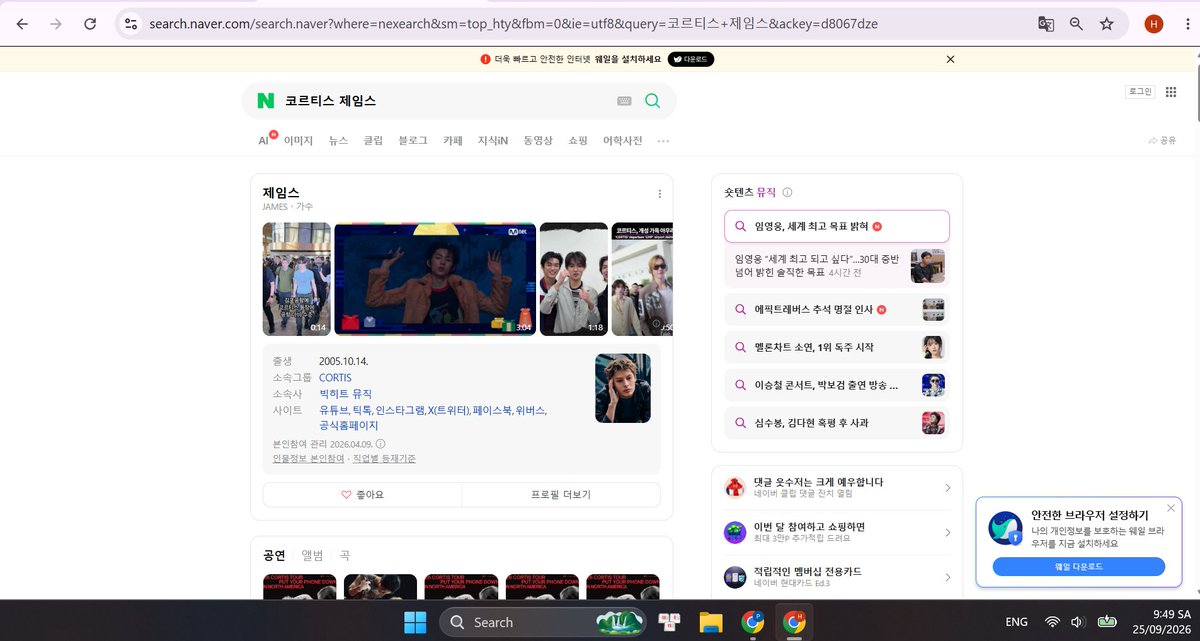Open the James profile photo
The height and width of the screenshot is (641, 1200).
pyautogui.click(x=622, y=388)
